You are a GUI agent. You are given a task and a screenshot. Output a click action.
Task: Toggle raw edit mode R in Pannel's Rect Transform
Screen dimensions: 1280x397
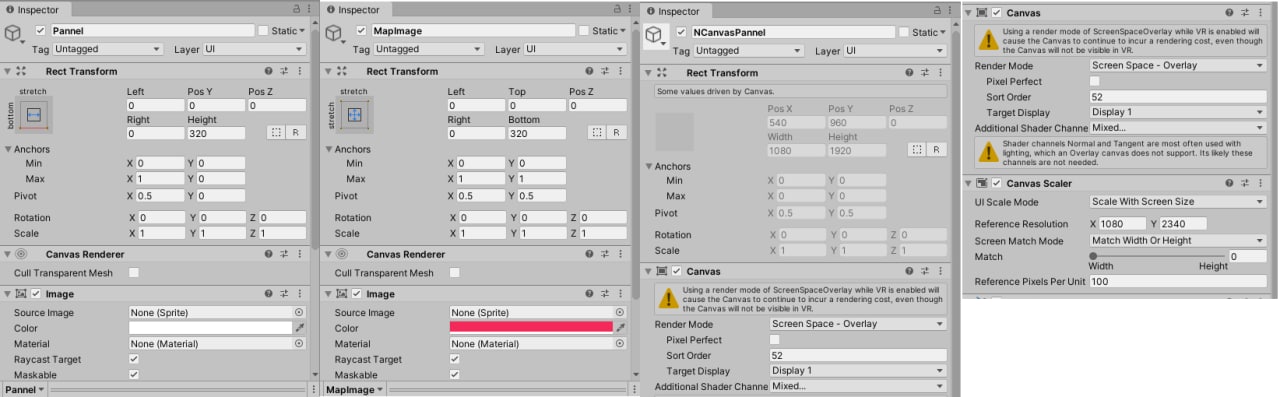[x=296, y=133]
